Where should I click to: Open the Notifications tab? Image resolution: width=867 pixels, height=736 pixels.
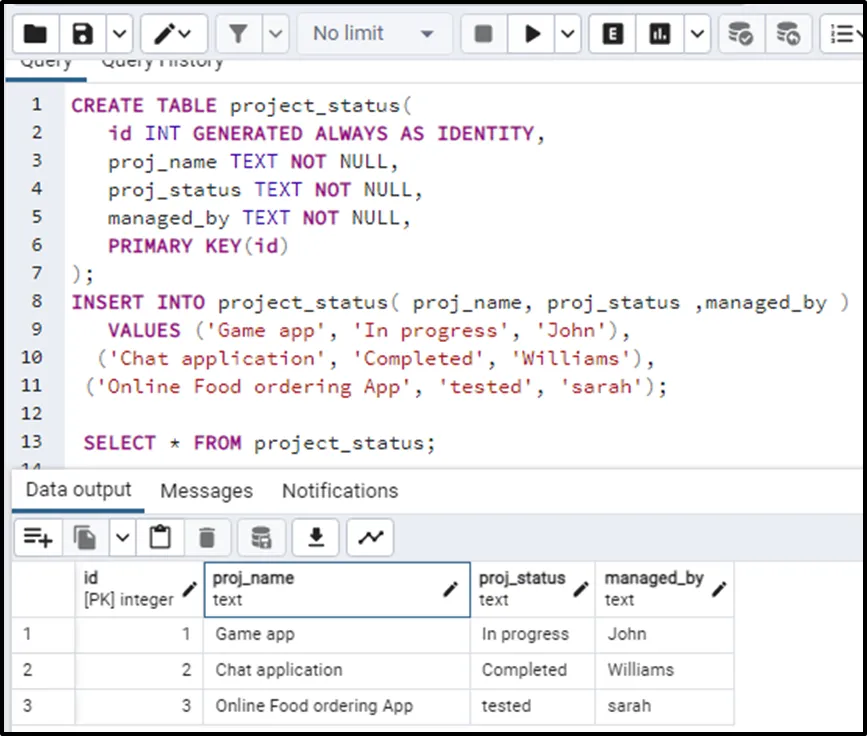point(340,491)
